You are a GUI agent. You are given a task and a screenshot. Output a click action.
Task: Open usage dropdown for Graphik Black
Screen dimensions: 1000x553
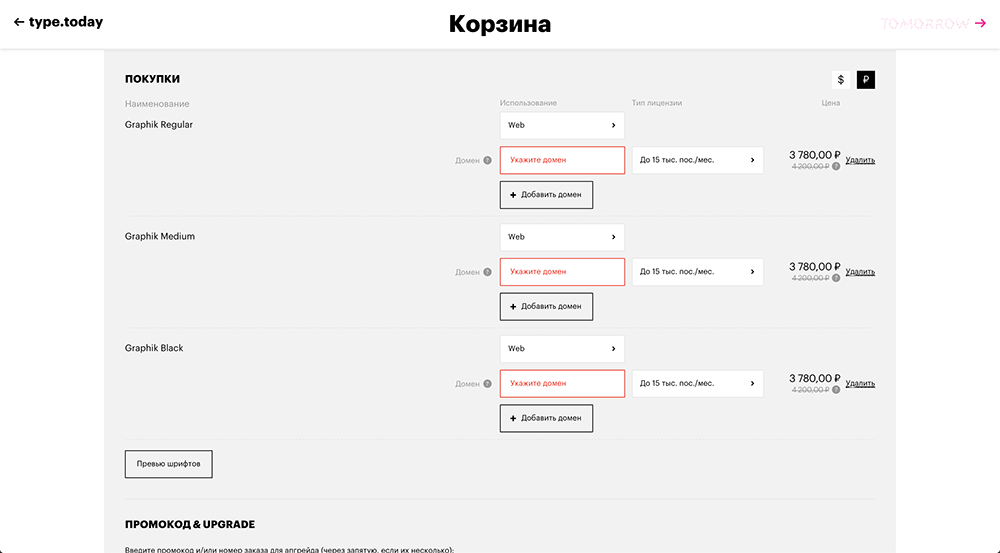[x=562, y=349]
